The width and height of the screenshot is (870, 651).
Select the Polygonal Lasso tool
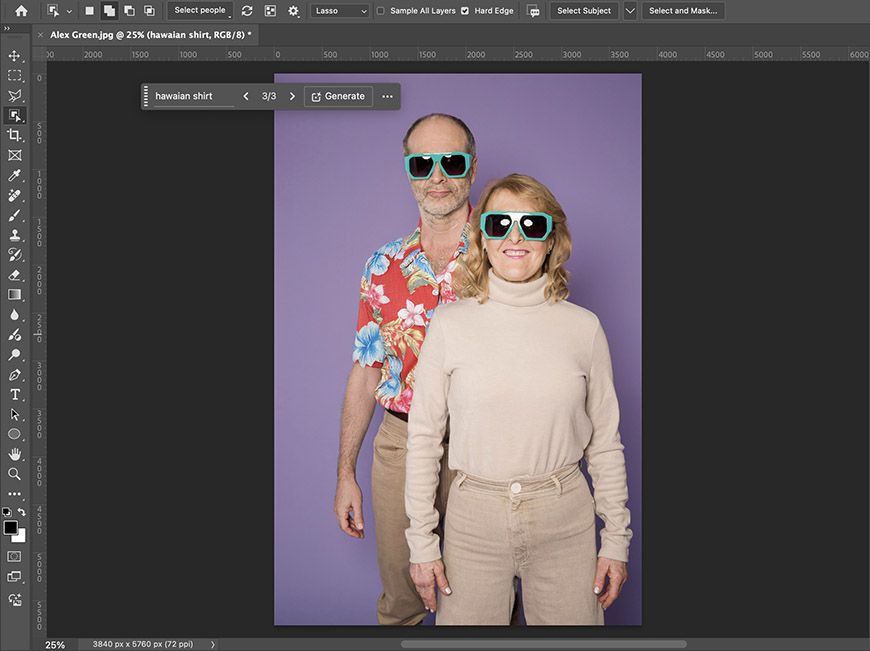[14, 95]
